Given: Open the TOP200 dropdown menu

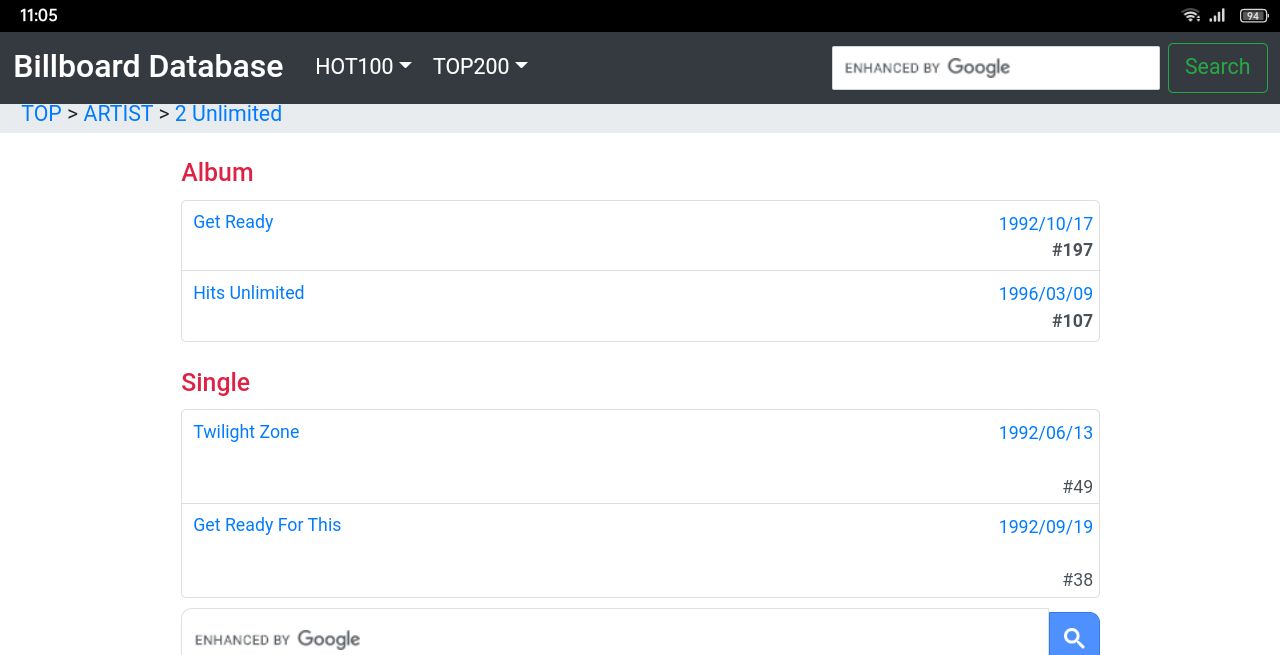Looking at the screenshot, I should click(480, 66).
